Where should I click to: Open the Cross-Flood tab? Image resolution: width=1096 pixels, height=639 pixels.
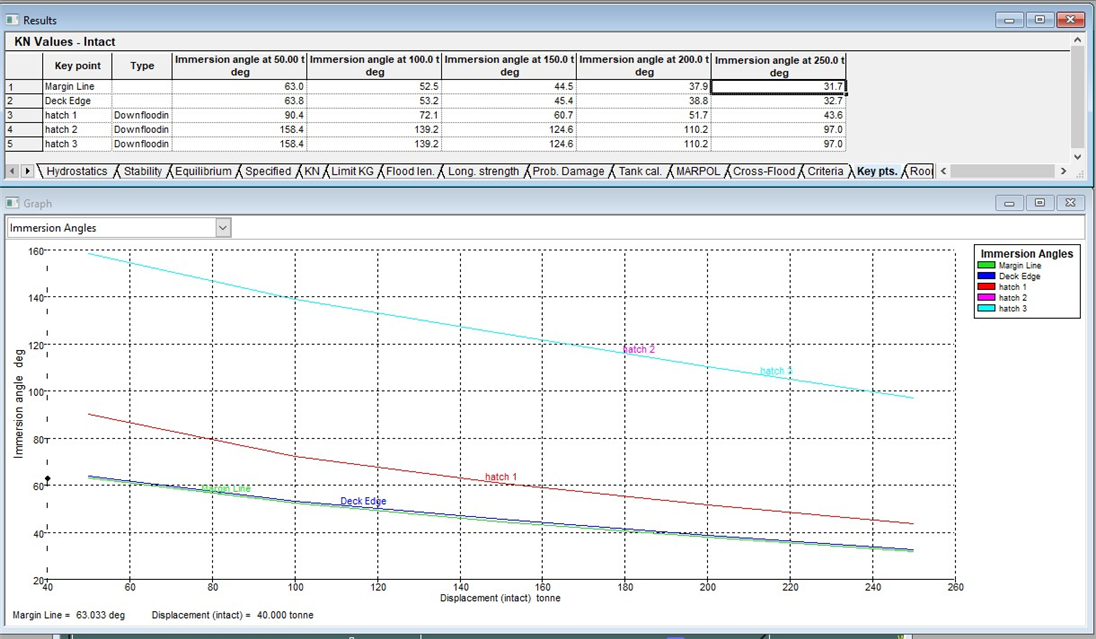[x=763, y=171]
